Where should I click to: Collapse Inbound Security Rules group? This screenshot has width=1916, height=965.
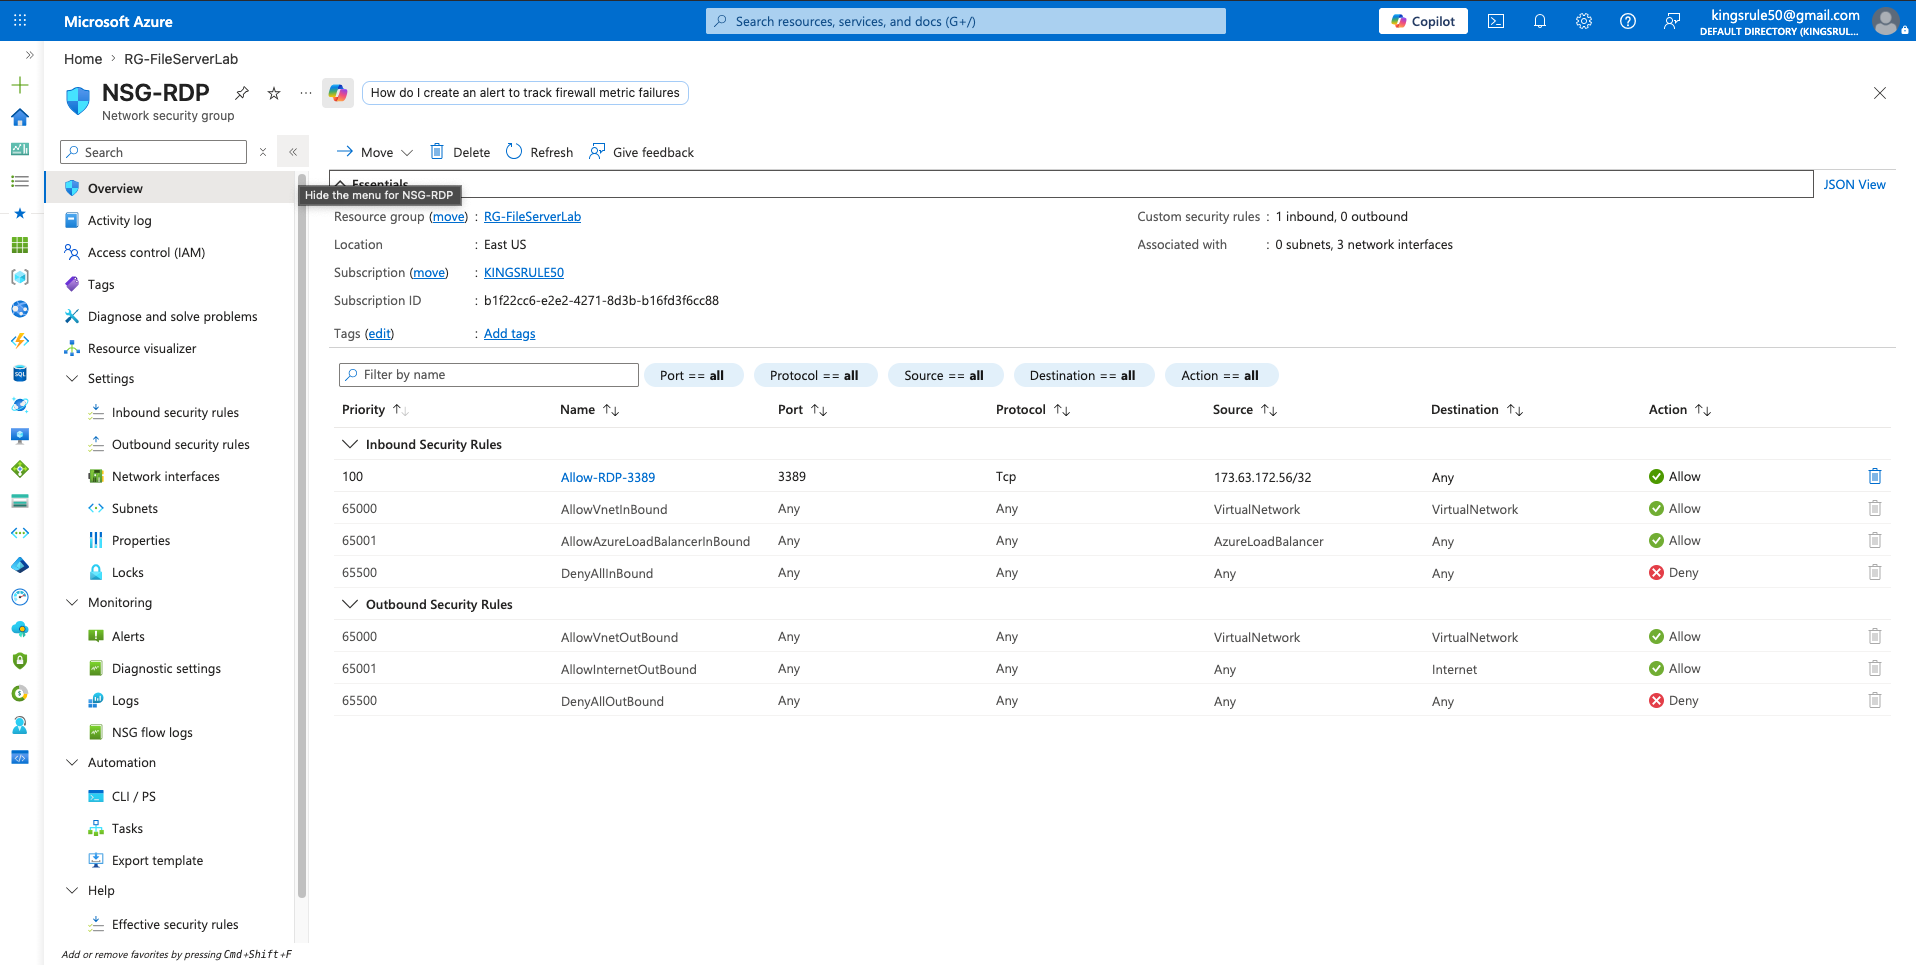pos(350,444)
